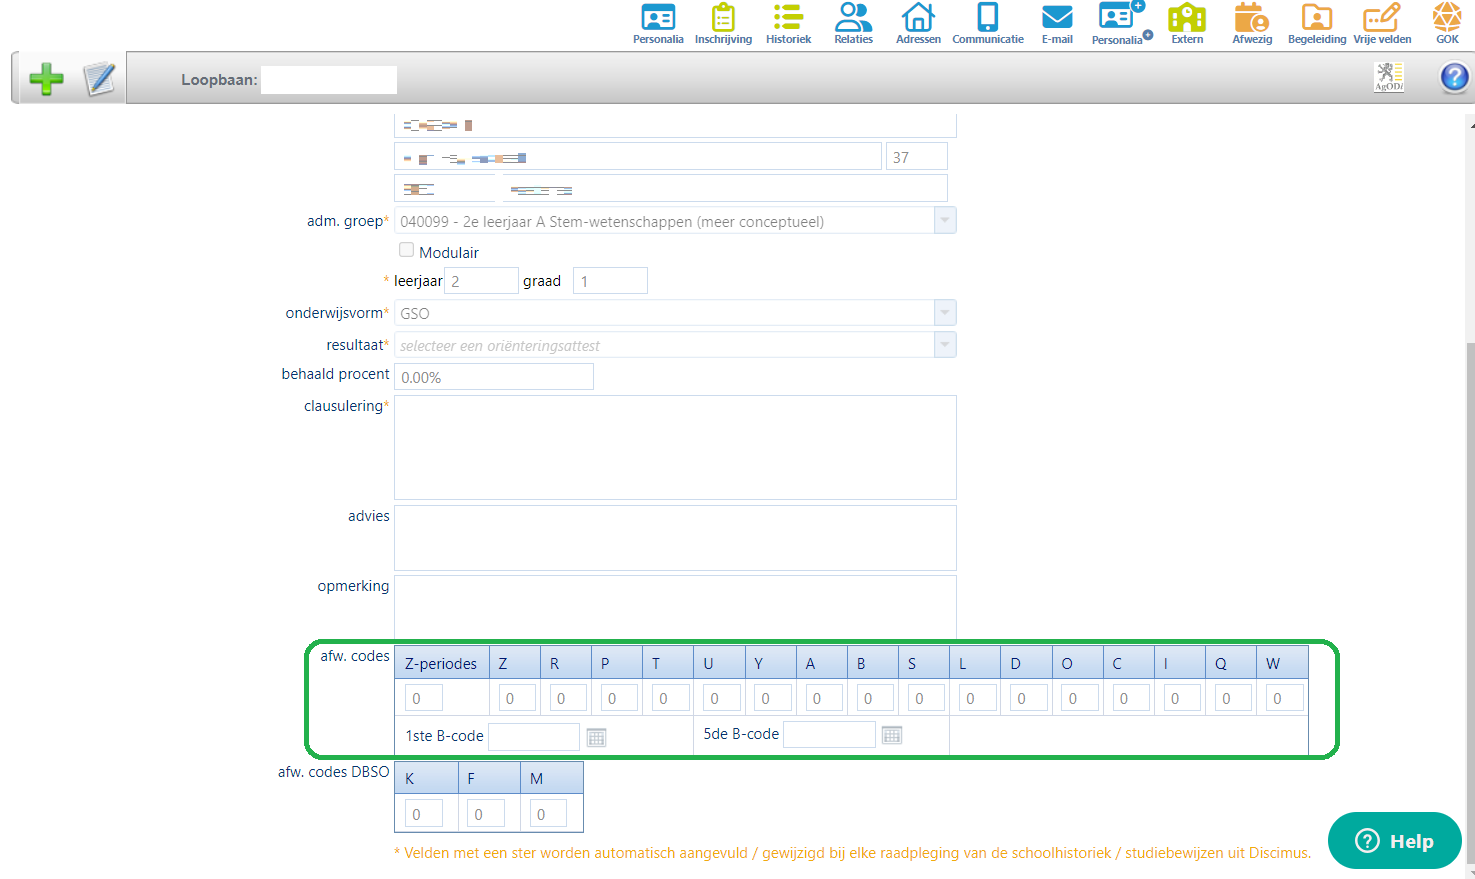
Task: Enable the Modulair checkbox
Action: tap(407, 249)
